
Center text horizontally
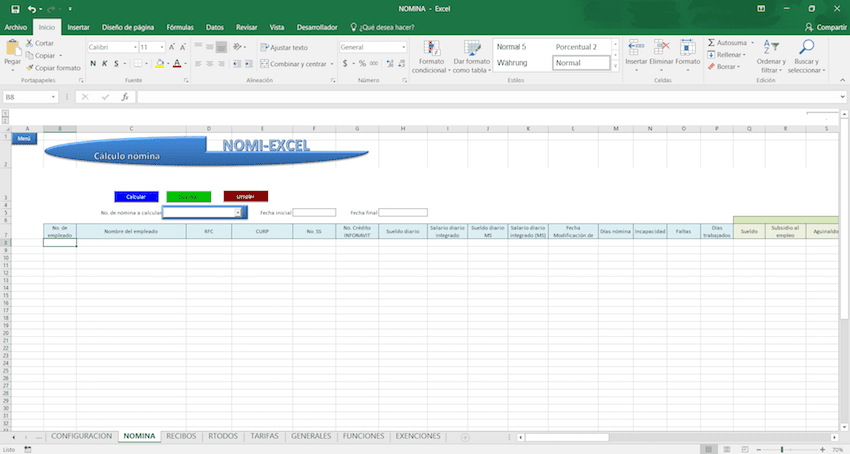(x=209, y=63)
